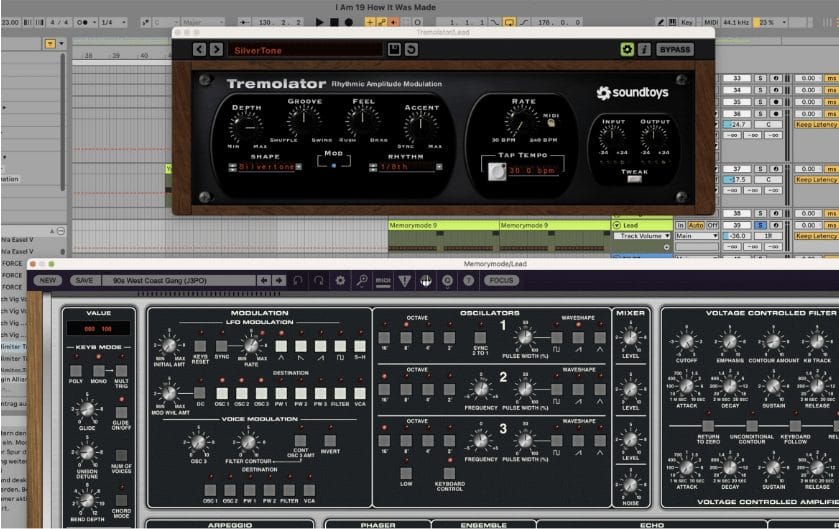Step the Rhythm selector with its left arrows
839x529 pixels.
373,167
